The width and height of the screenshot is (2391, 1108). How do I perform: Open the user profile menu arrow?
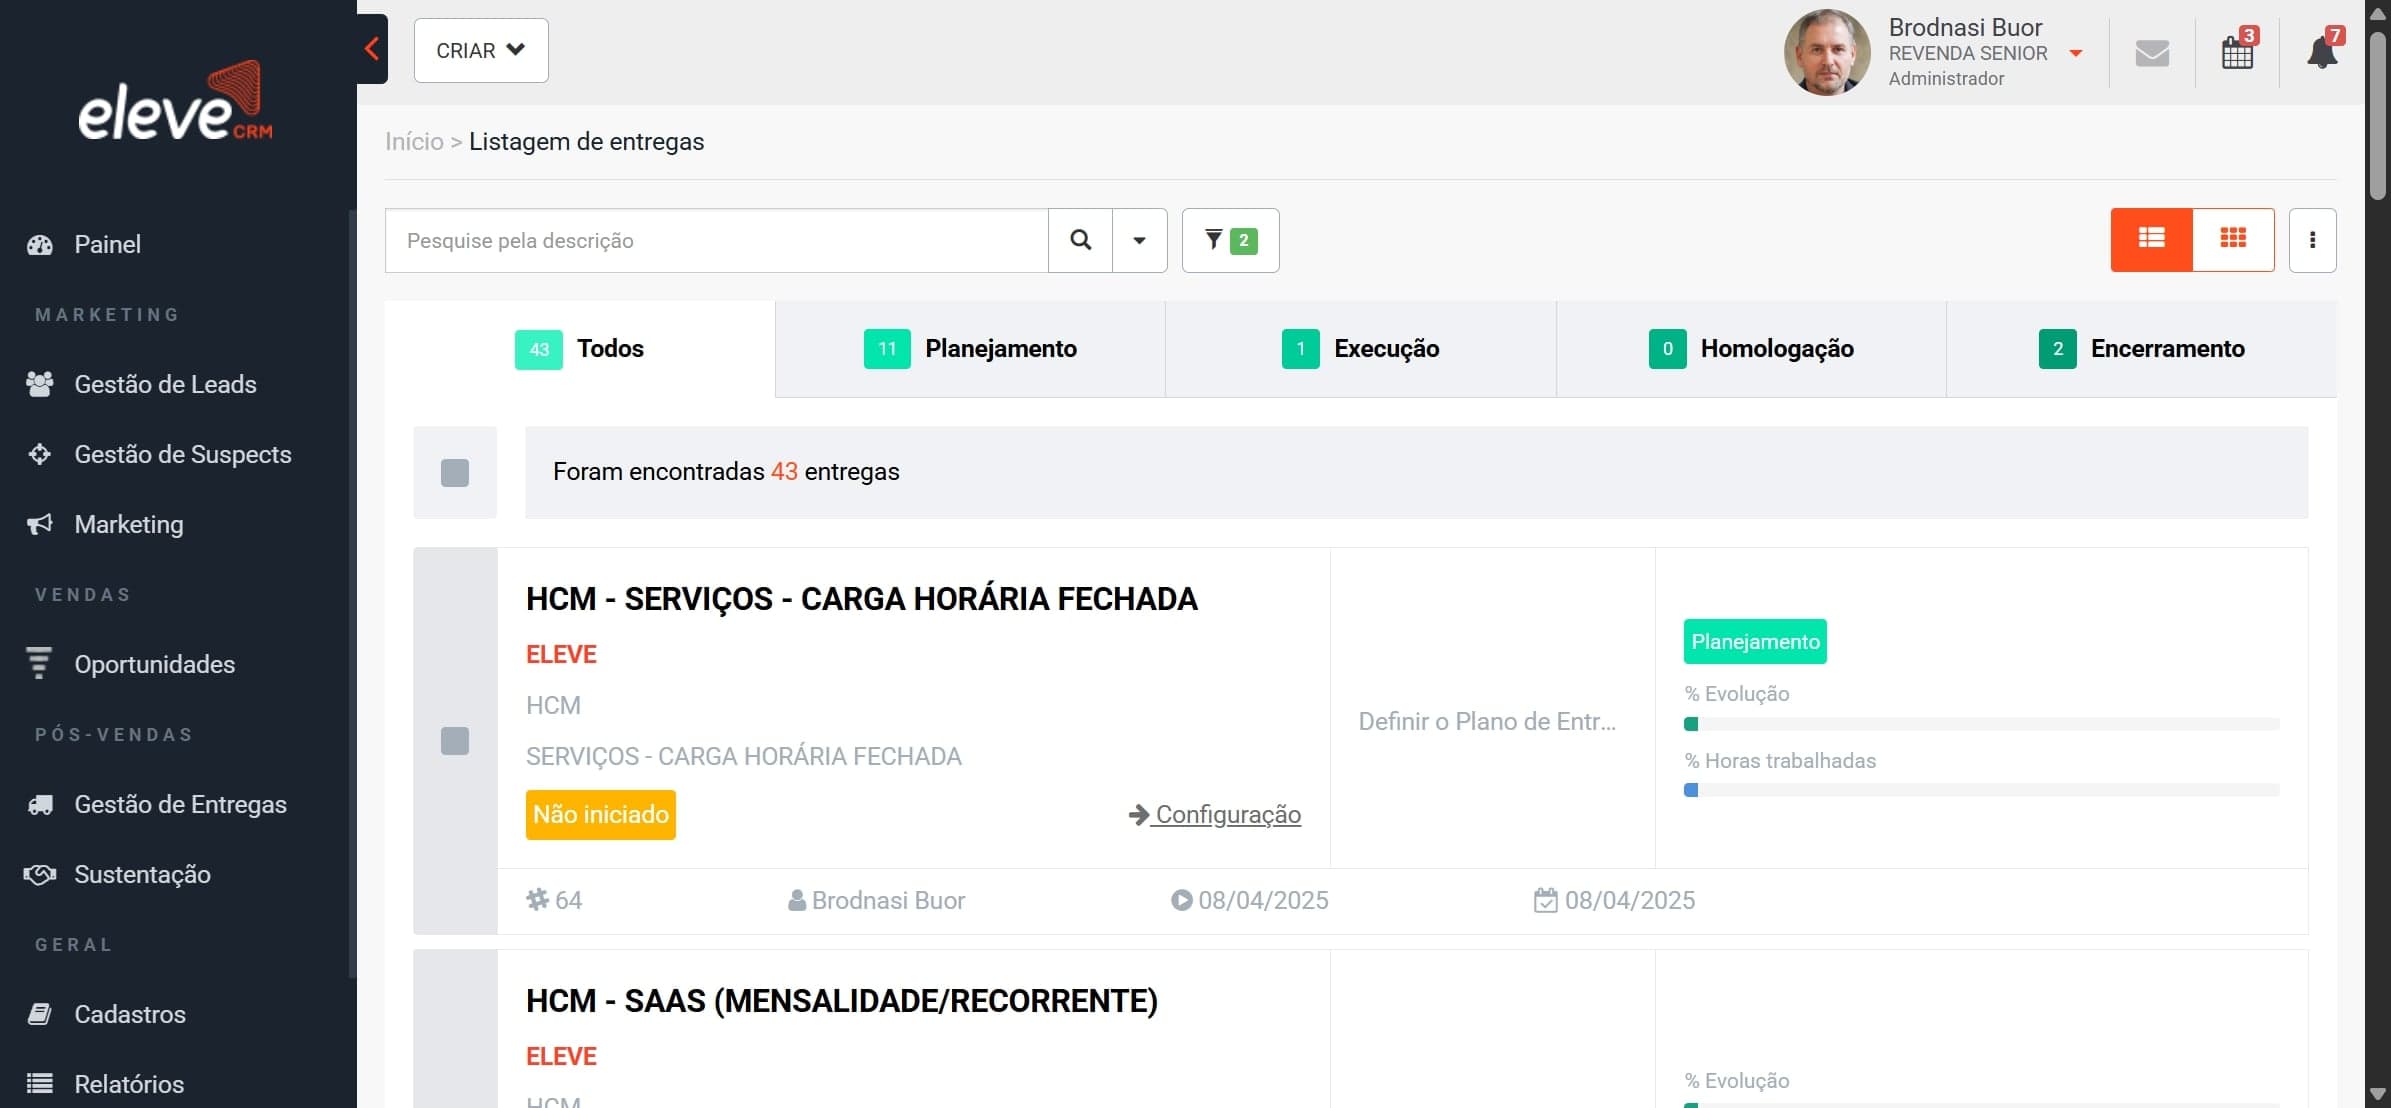pos(2076,53)
